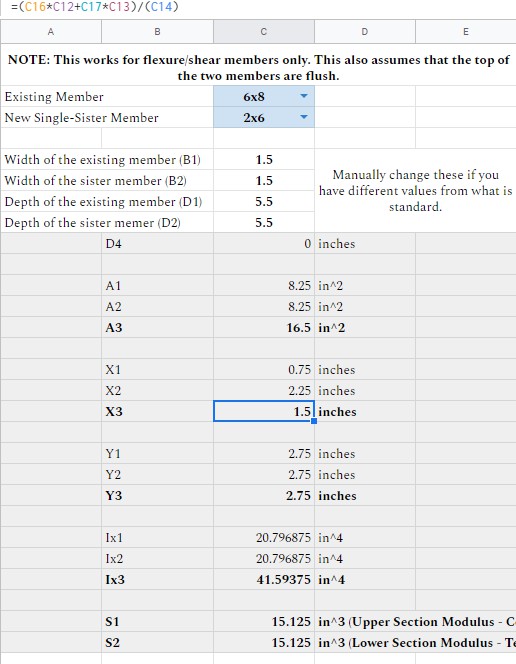516x664 pixels.
Task: Click the D4 value cell showing 0
Action: click(264, 243)
